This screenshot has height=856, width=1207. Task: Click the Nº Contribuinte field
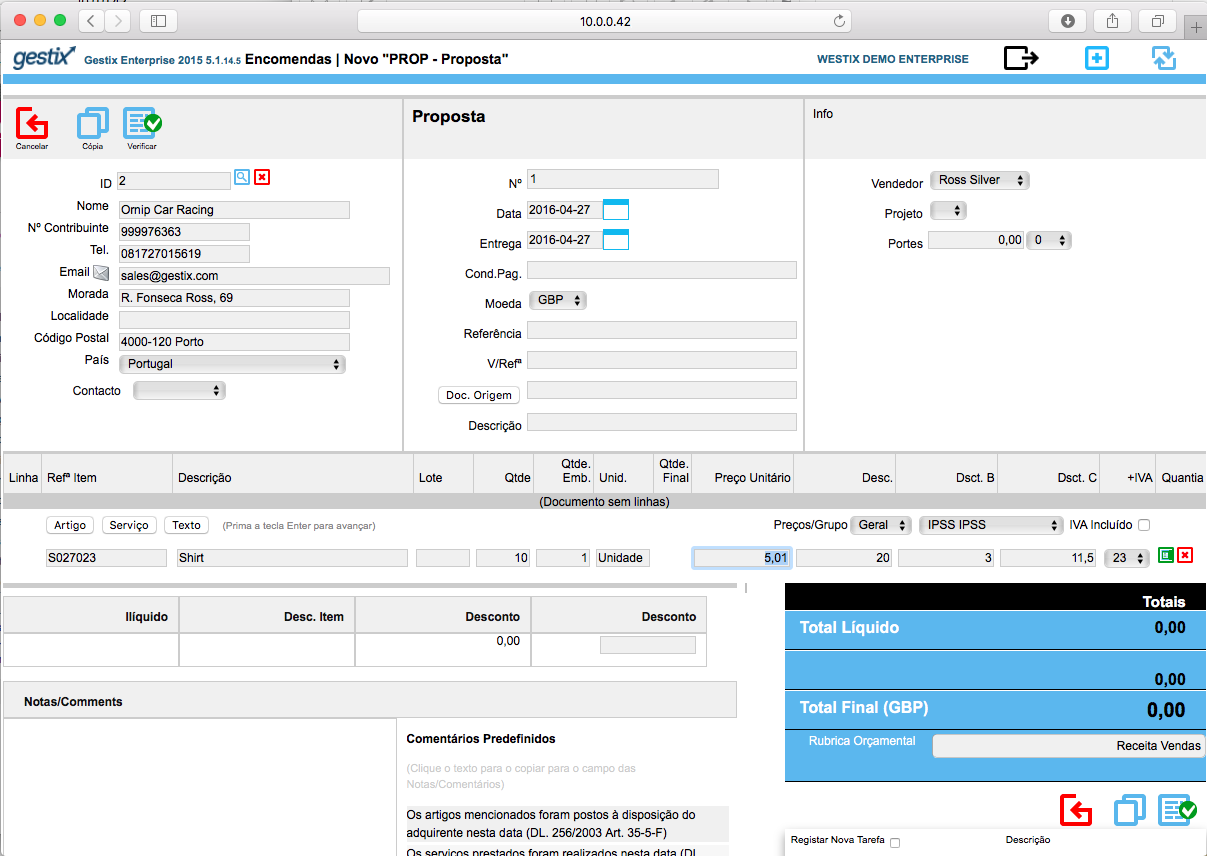pos(184,232)
